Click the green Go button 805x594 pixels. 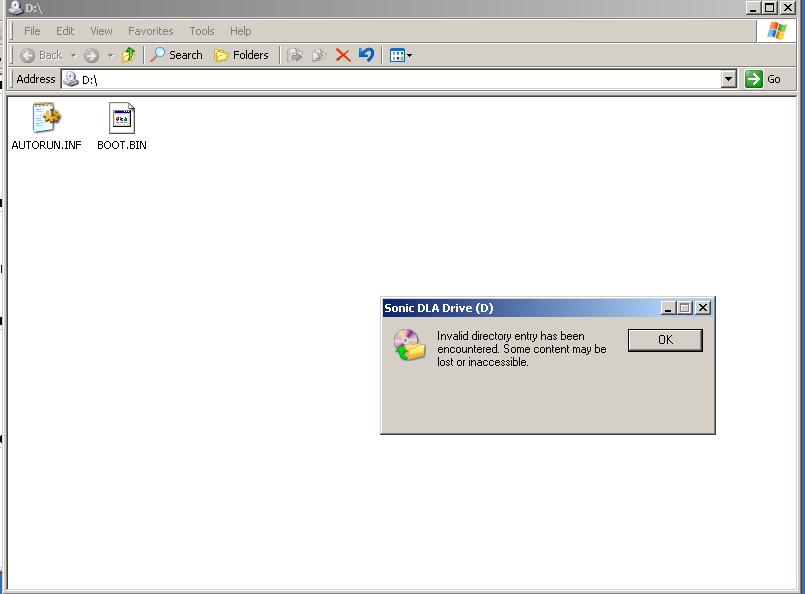[763, 79]
